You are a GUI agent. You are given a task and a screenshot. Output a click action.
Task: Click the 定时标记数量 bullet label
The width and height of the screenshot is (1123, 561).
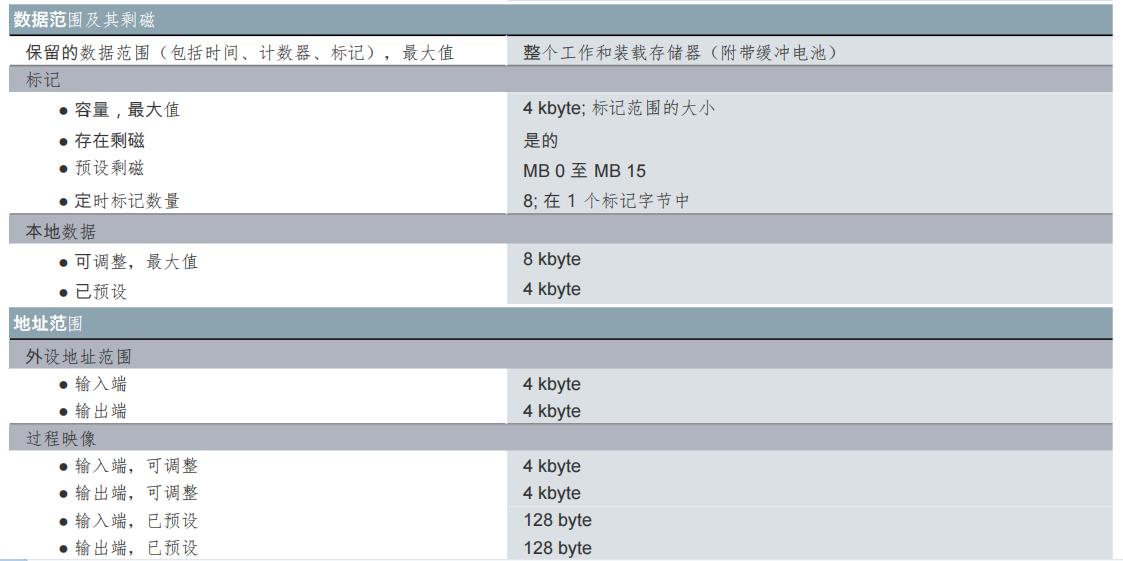pos(127,201)
